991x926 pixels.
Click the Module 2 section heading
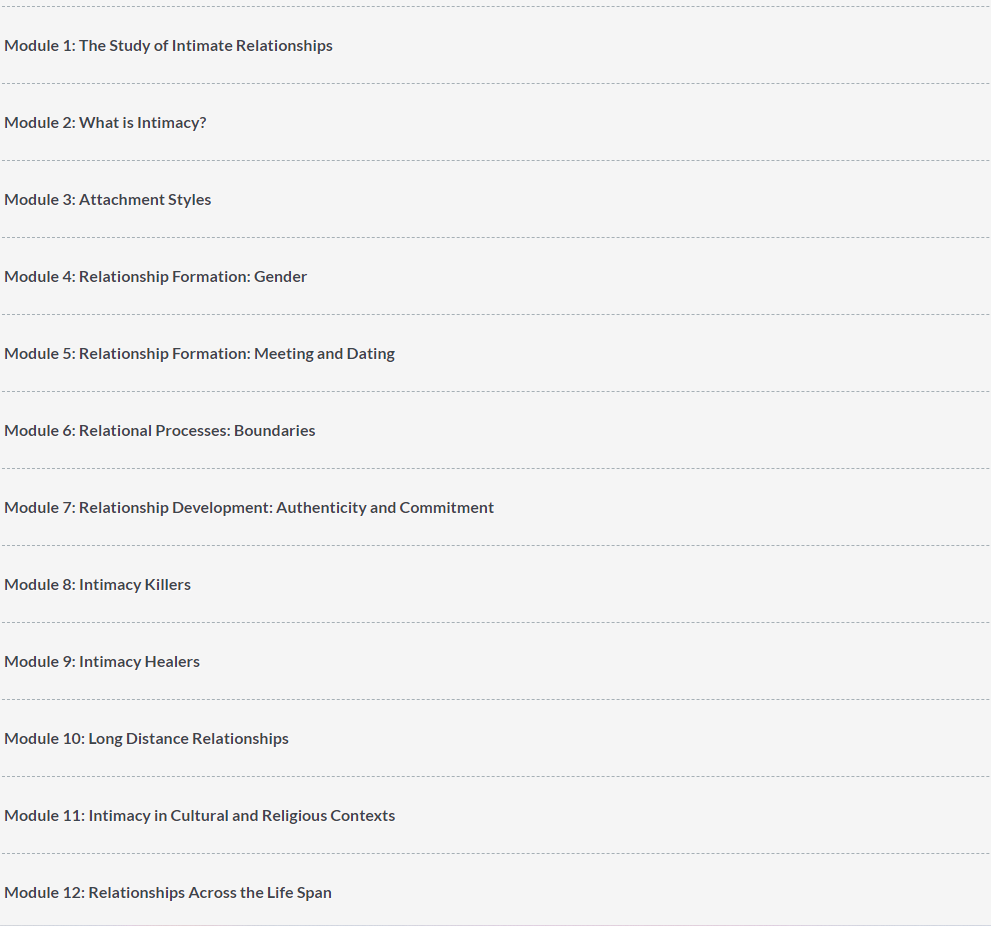point(105,123)
